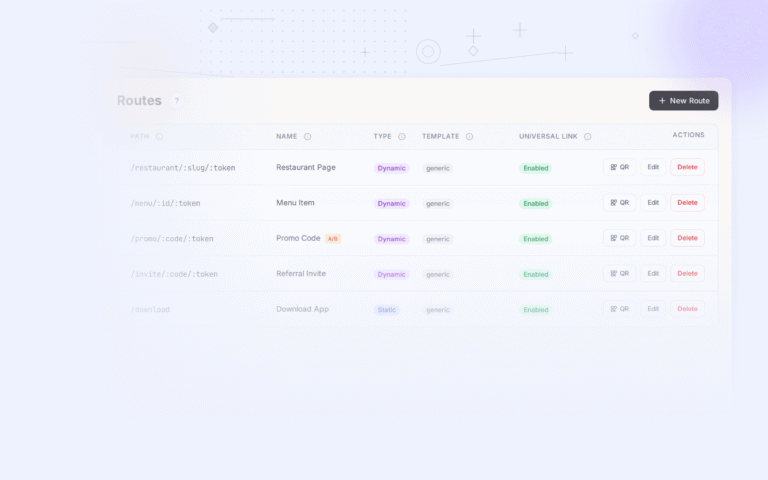Show QR code for Promo Code route
768x480 pixels.
click(x=619, y=238)
